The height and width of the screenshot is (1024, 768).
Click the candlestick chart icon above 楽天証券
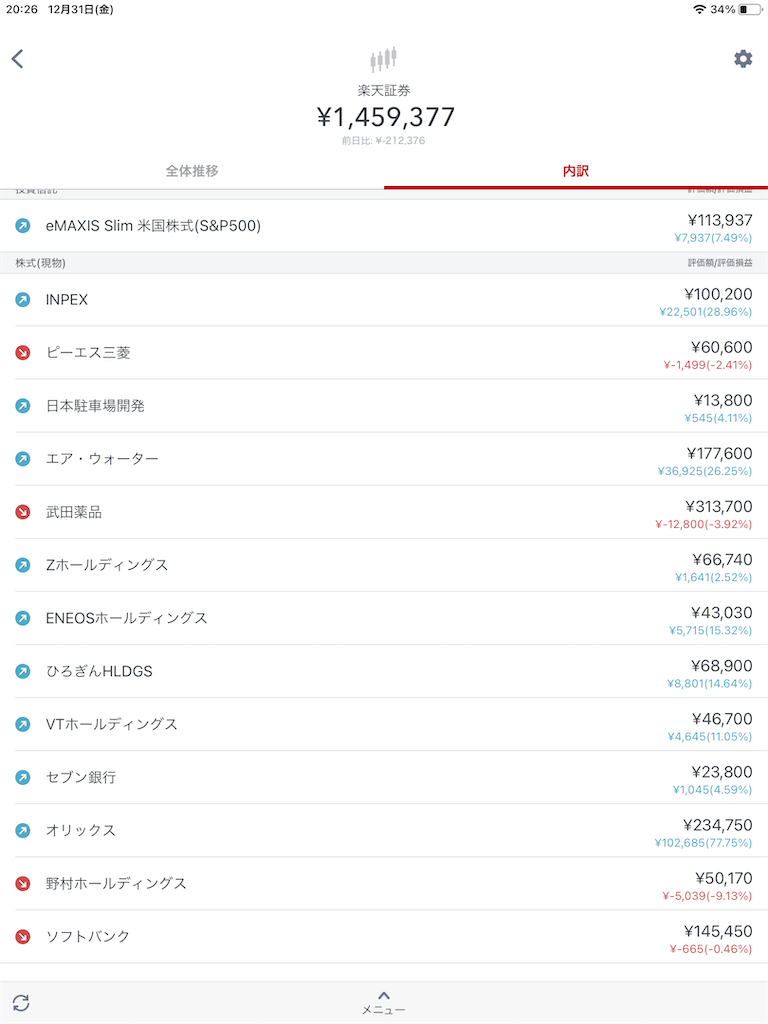coord(383,59)
